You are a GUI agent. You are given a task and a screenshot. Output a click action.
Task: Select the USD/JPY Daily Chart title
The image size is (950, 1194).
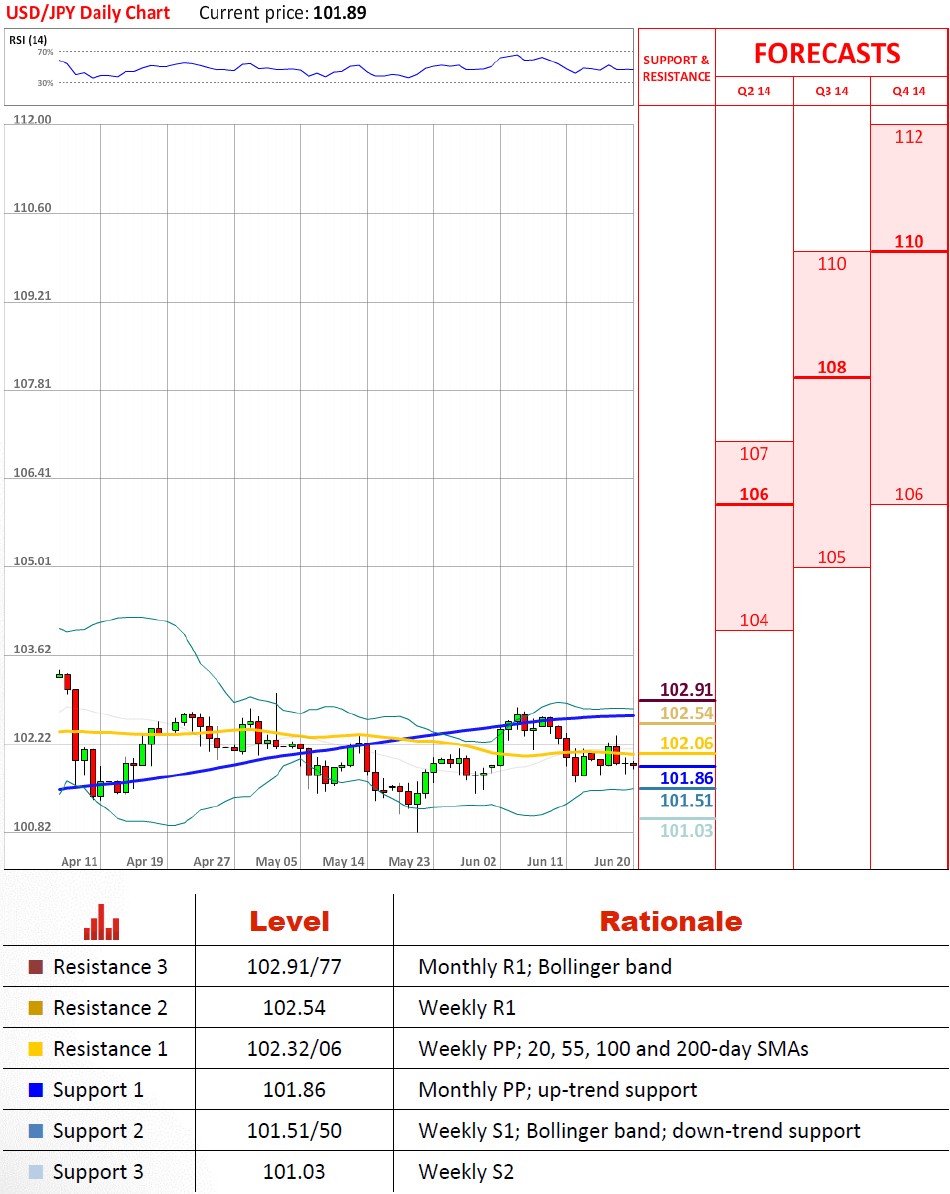point(88,13)
